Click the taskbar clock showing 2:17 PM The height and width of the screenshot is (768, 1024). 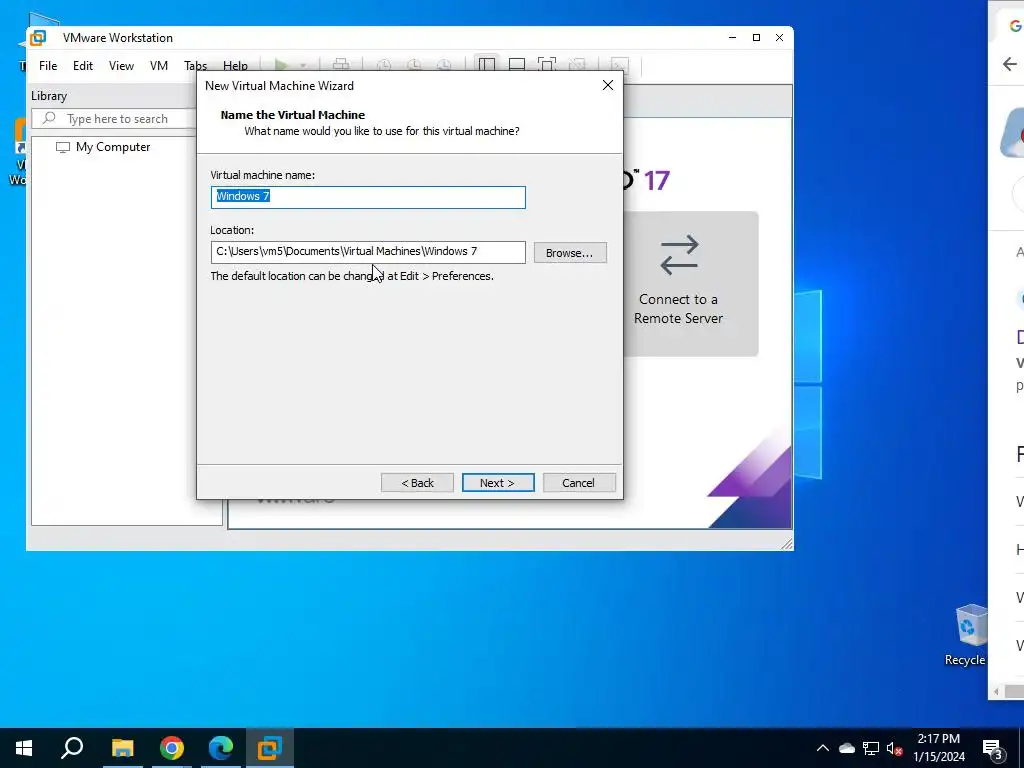click(938, 748)
